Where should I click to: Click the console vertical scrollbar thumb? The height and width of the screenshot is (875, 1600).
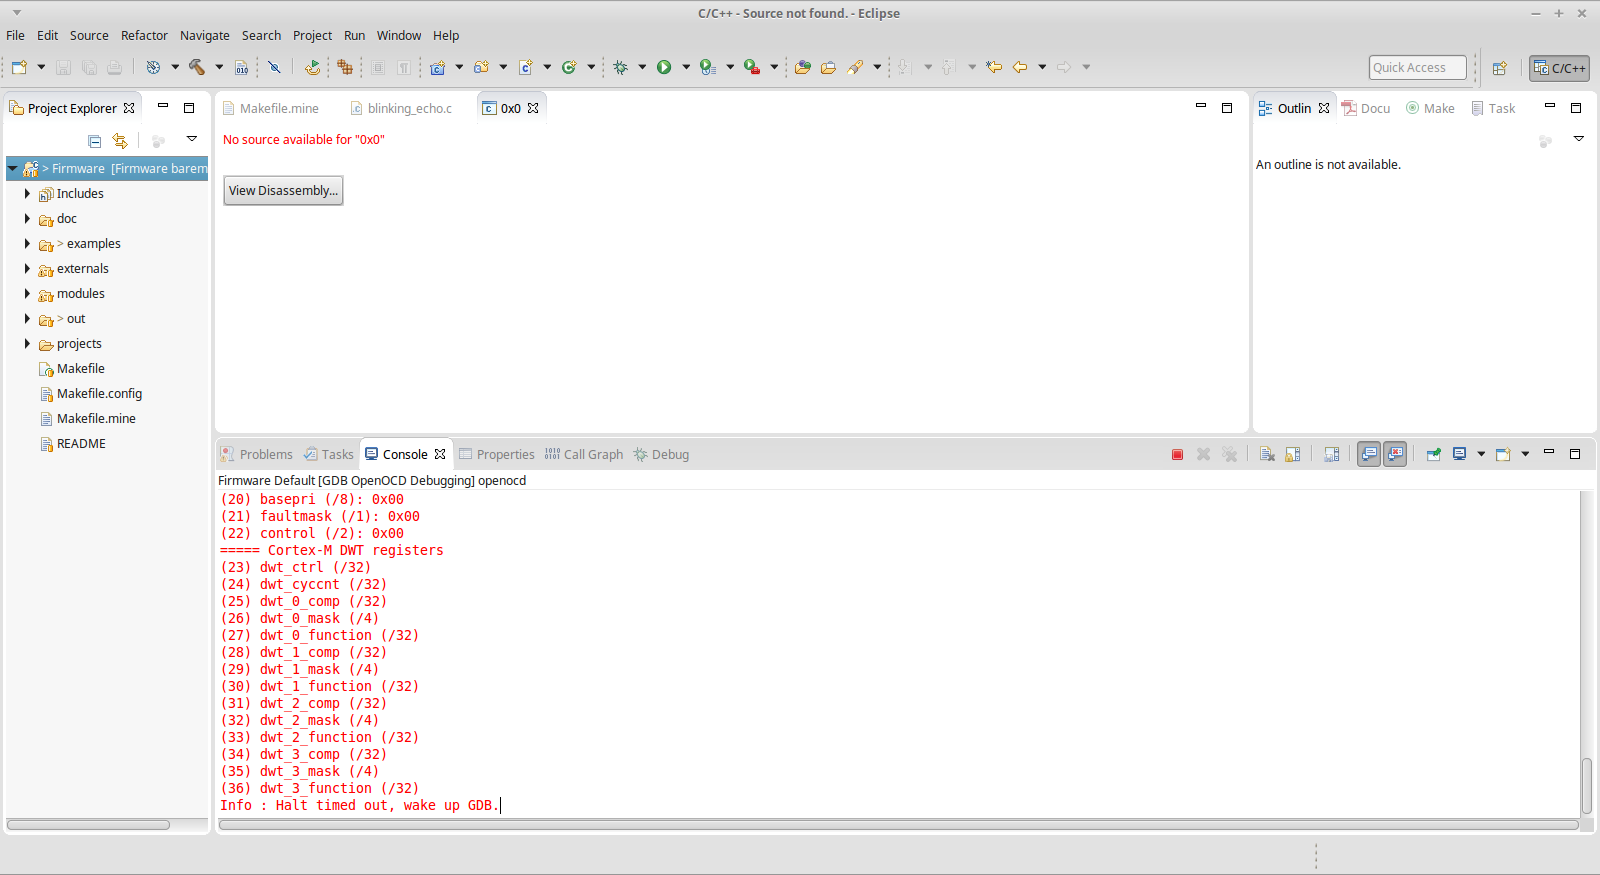(1586, 786)
